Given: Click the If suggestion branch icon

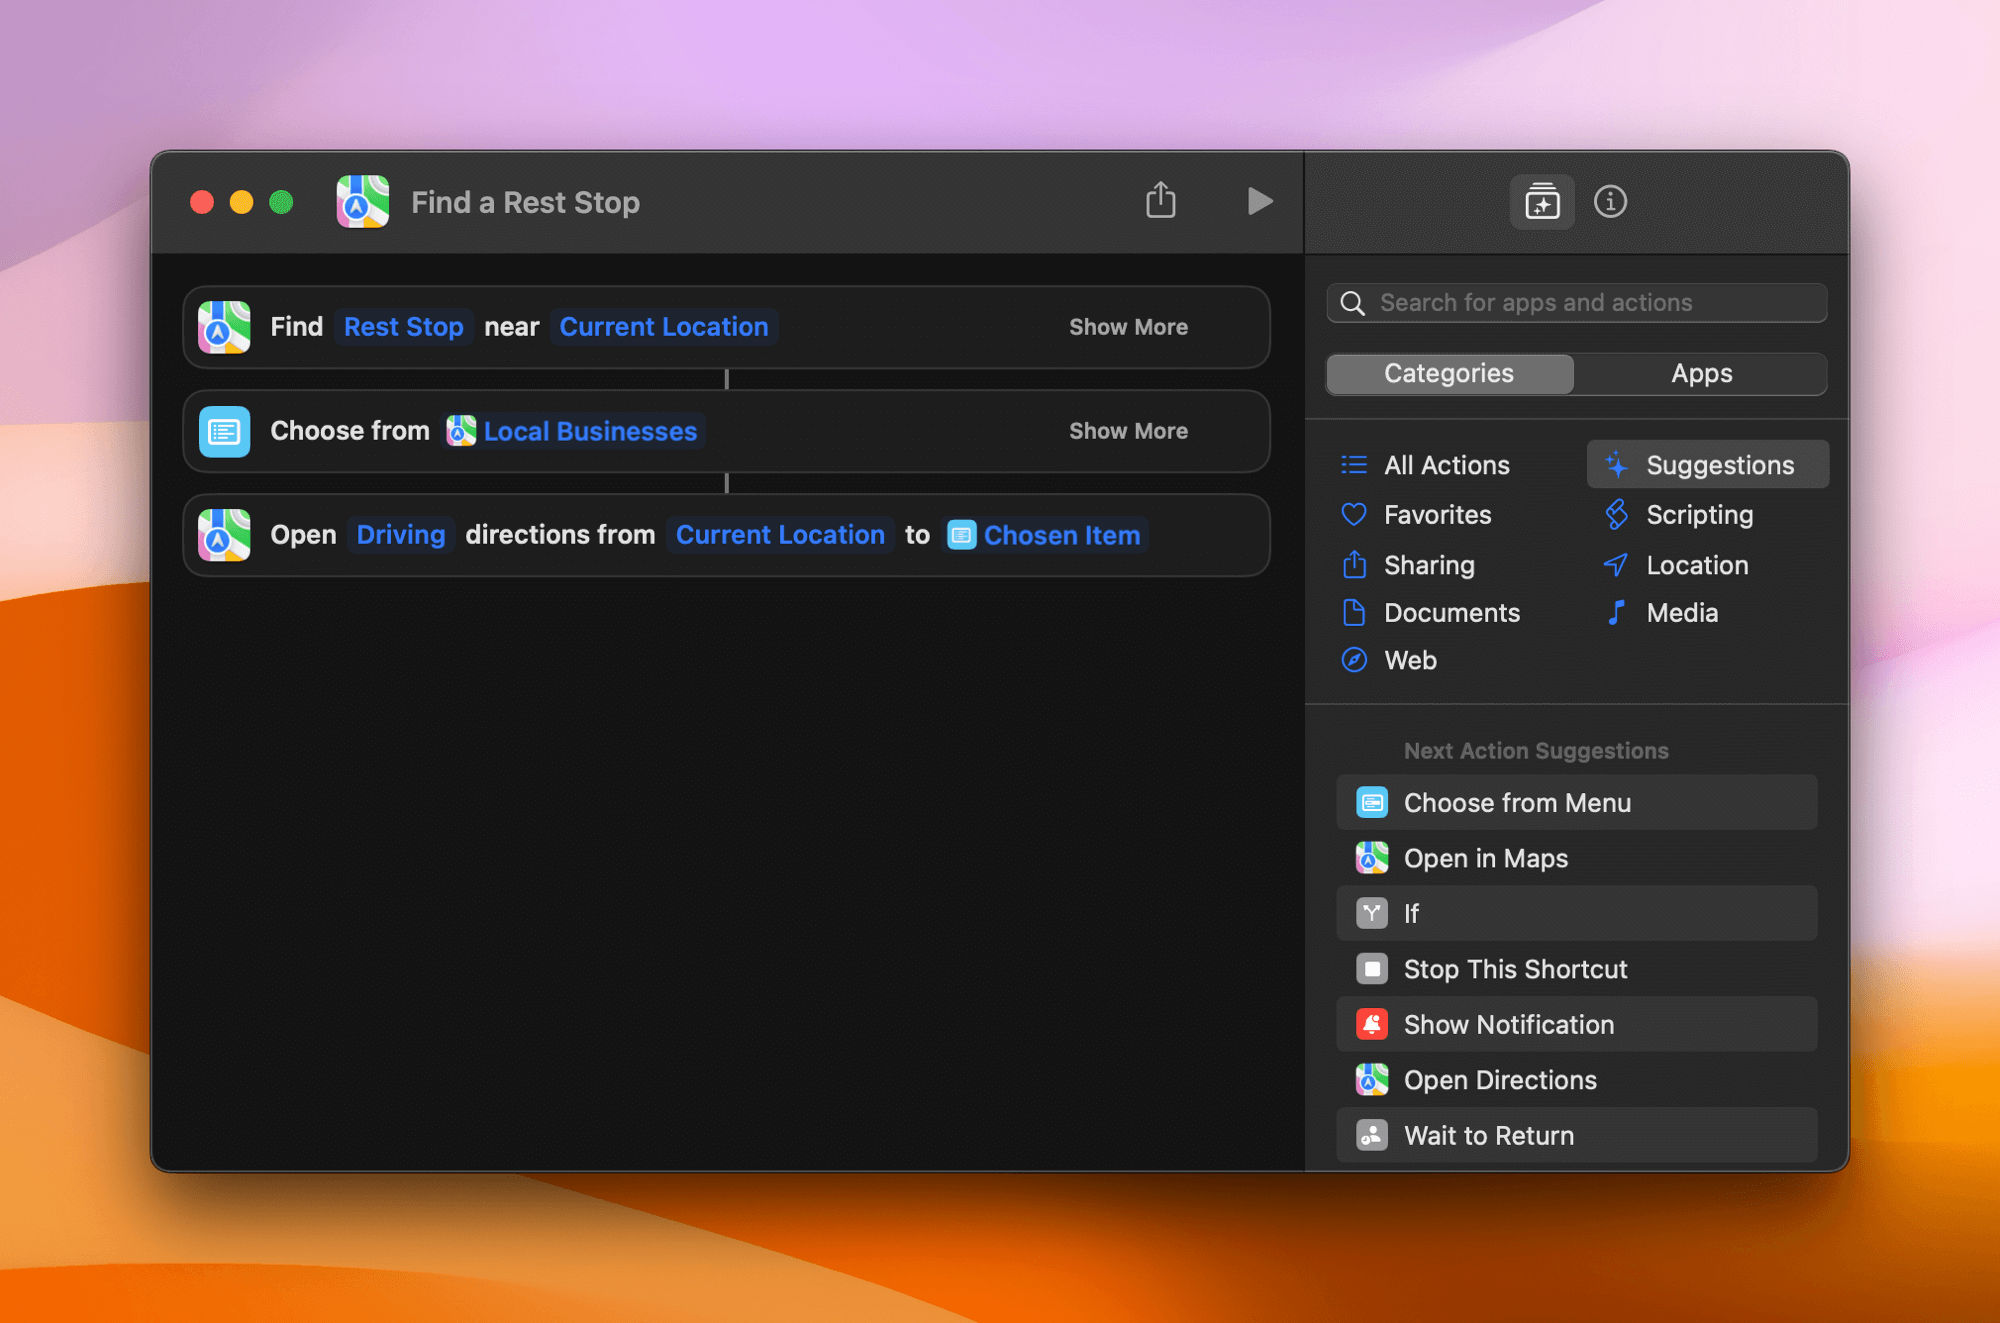Looking at the screenshot, I should tap(1372, 913).
